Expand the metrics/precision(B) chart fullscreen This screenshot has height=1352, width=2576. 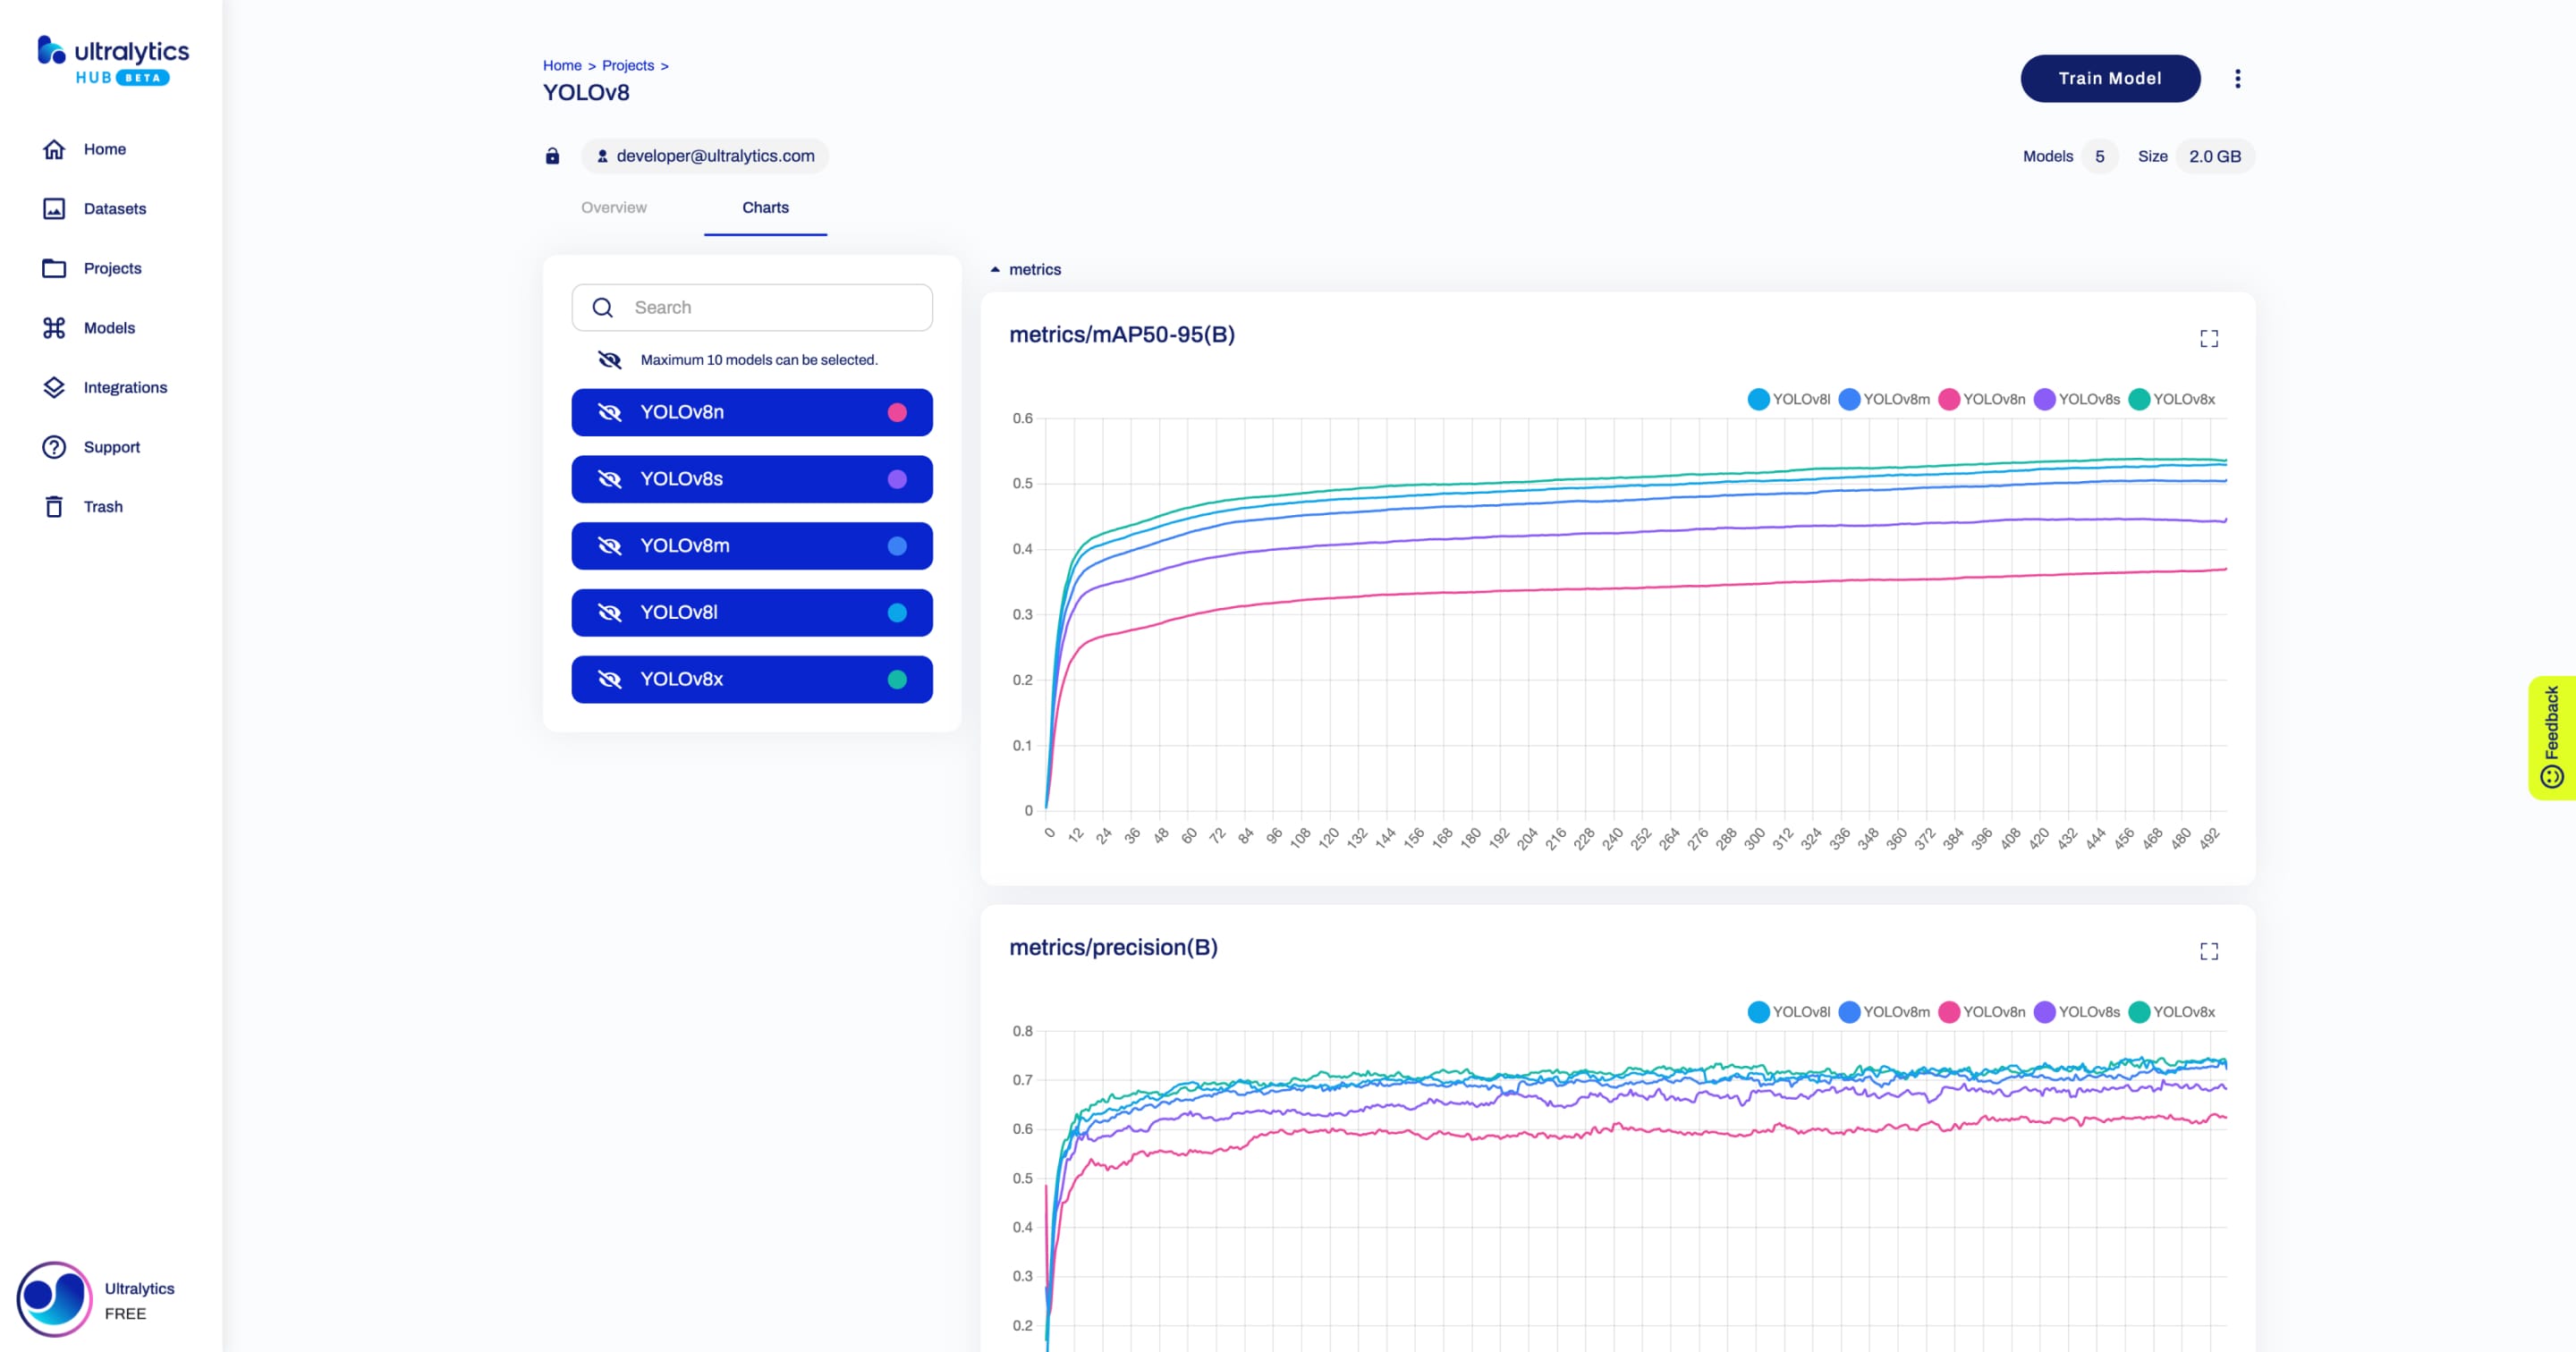click(x=2208, y=951)
